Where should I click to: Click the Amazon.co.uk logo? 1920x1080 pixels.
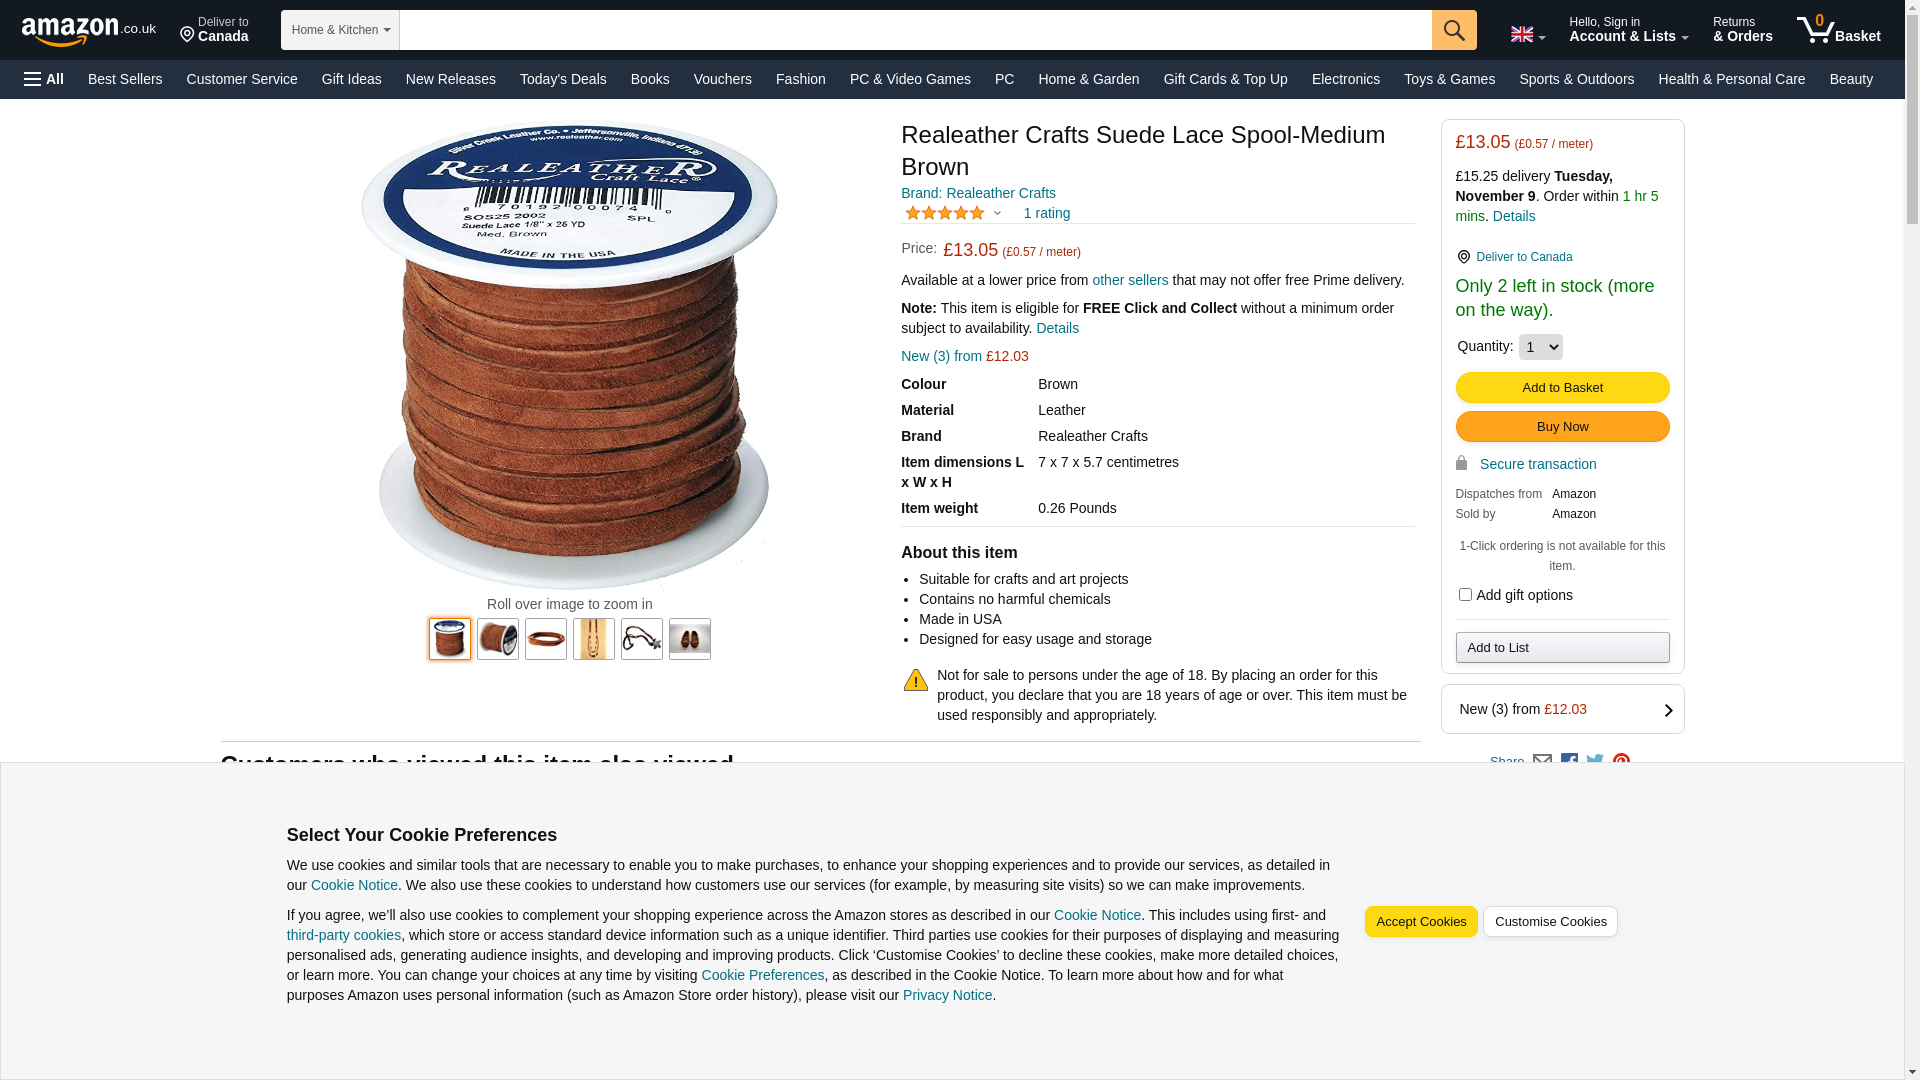(x=89, y=31)
